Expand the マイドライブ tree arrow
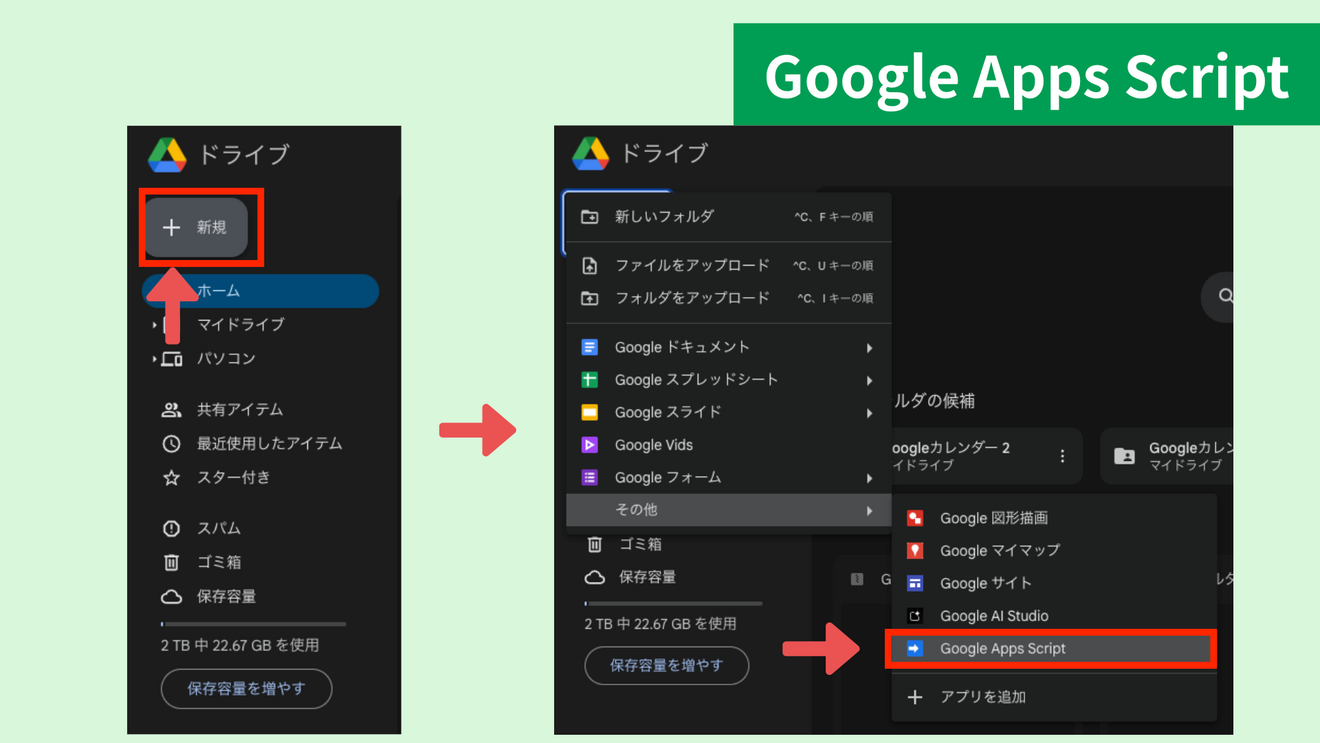 pyautogui.click(x=154, y=325)
